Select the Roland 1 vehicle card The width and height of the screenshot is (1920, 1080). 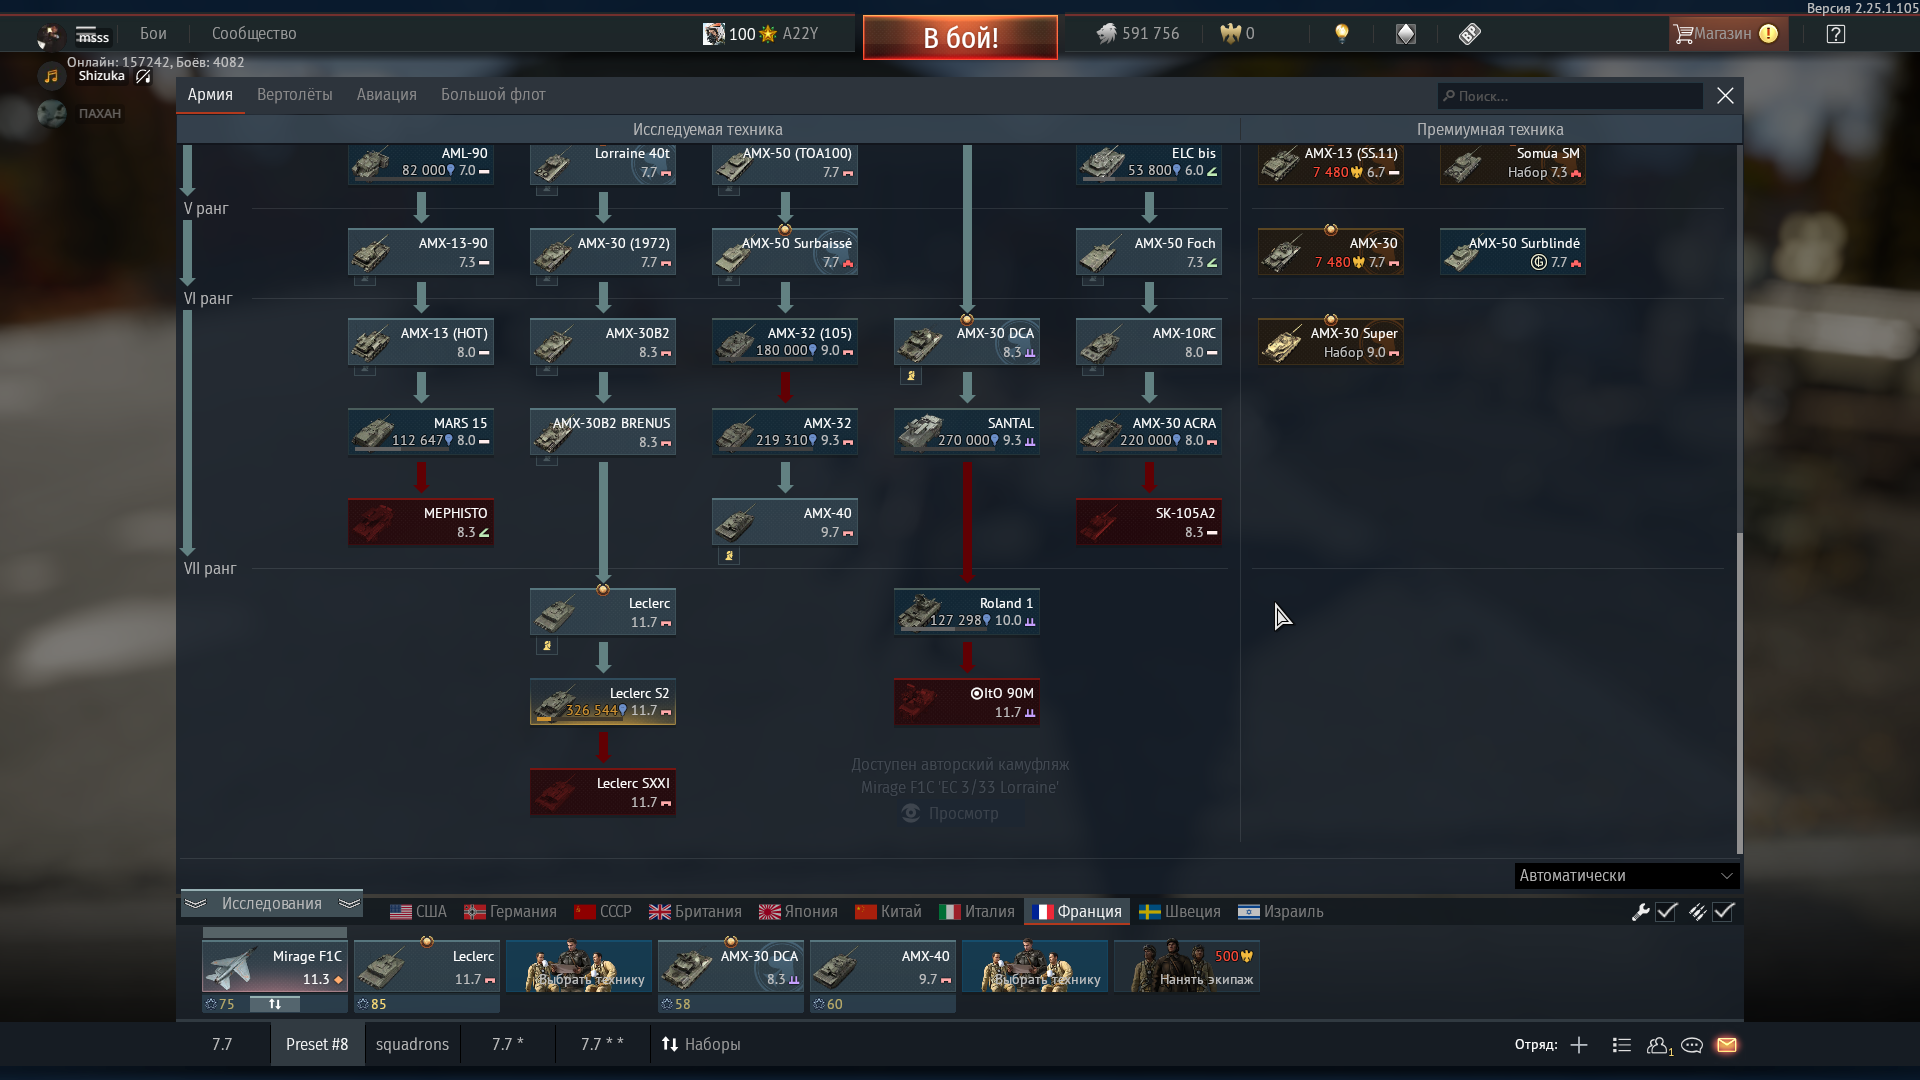(967, 612)
